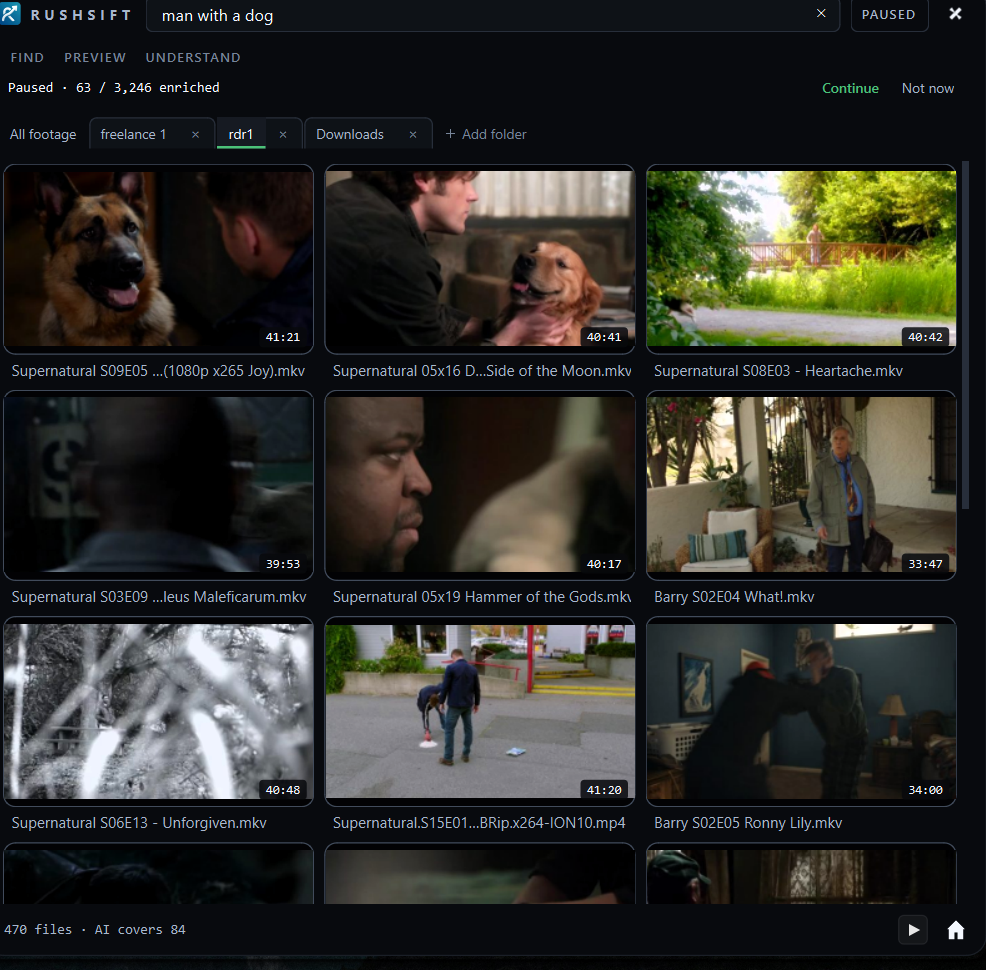986x970 pixels.
Task: Click filename 'Supernatural S09E05 ...(1080p x265 Joy).mkv'
Action: coord(158,371)
